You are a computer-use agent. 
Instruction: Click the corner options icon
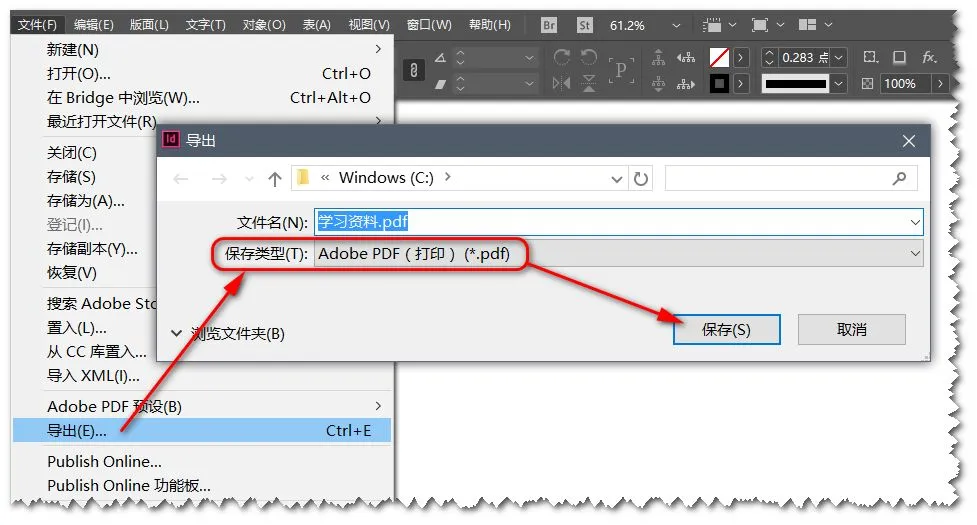click(870, 57)
